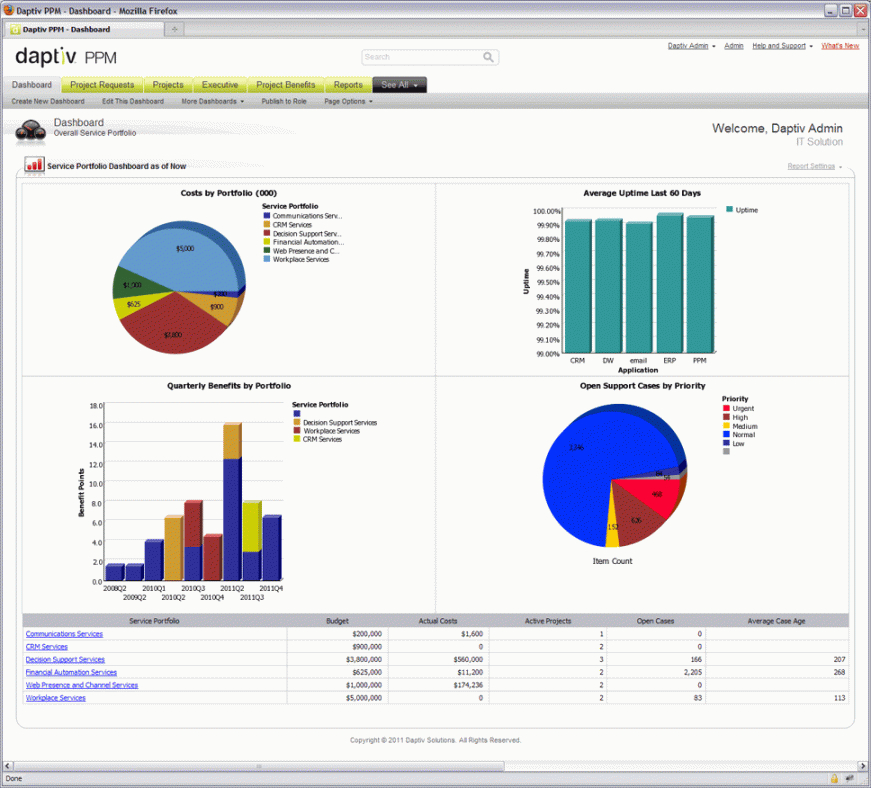Click the Dashboard gauges icon
871x788 pixels.
click(31, 130)
